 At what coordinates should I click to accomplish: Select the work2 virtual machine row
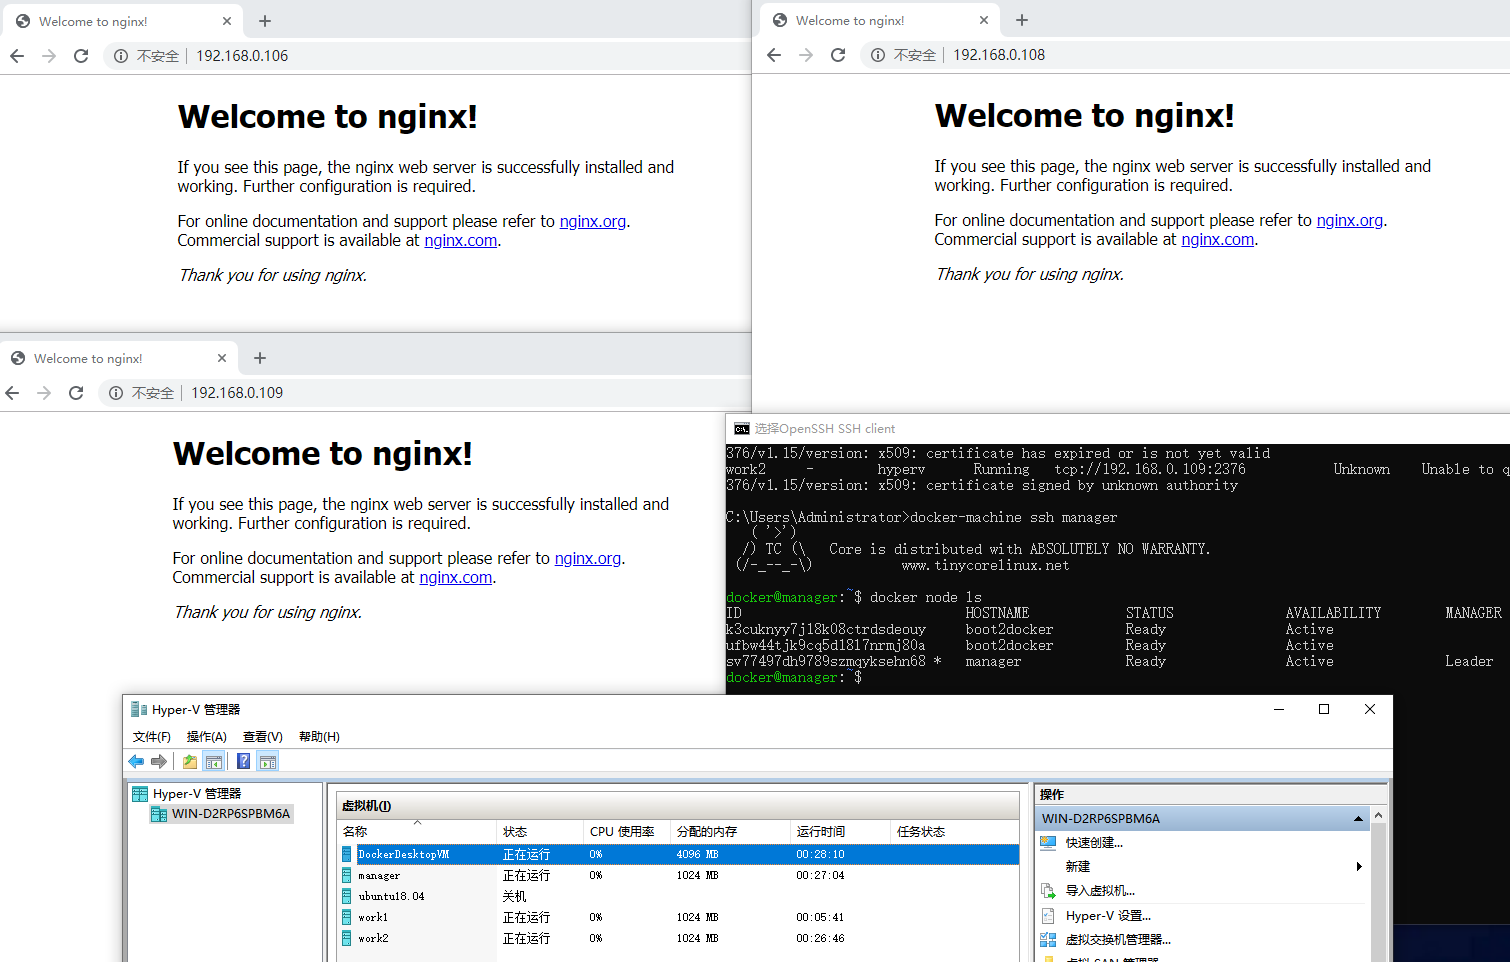click(x=679, y=938)
